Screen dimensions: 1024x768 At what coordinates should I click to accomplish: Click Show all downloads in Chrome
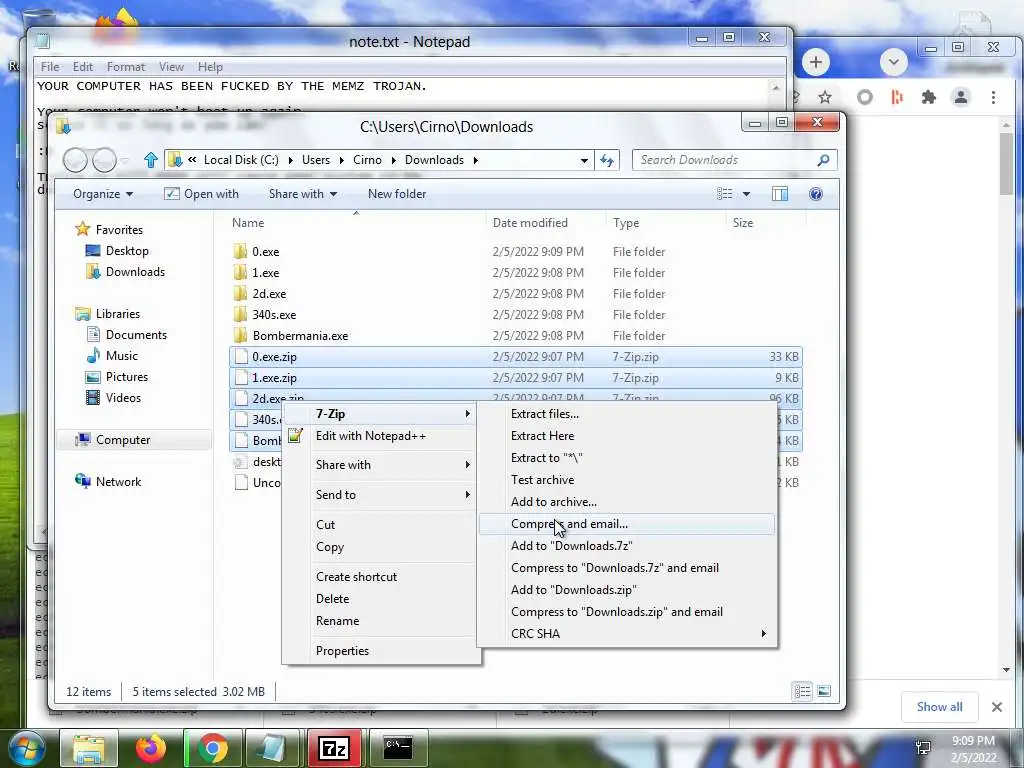point(939,707)
